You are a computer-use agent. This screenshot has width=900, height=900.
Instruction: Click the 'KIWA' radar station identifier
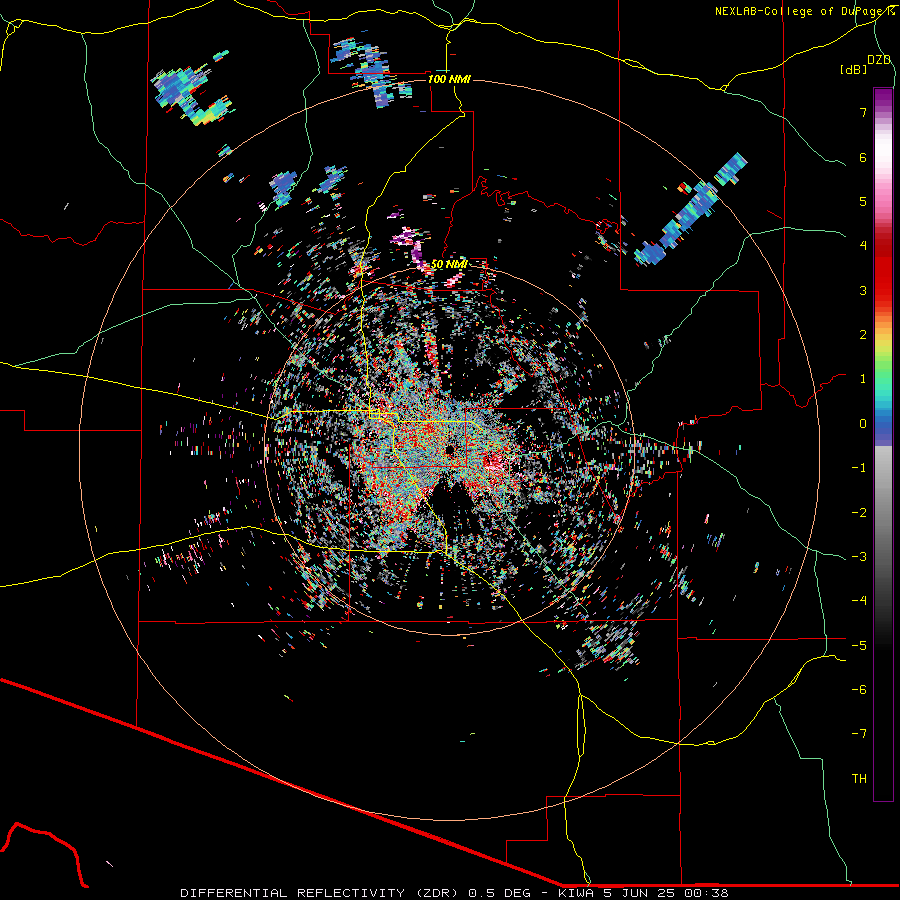pos(577,893)
